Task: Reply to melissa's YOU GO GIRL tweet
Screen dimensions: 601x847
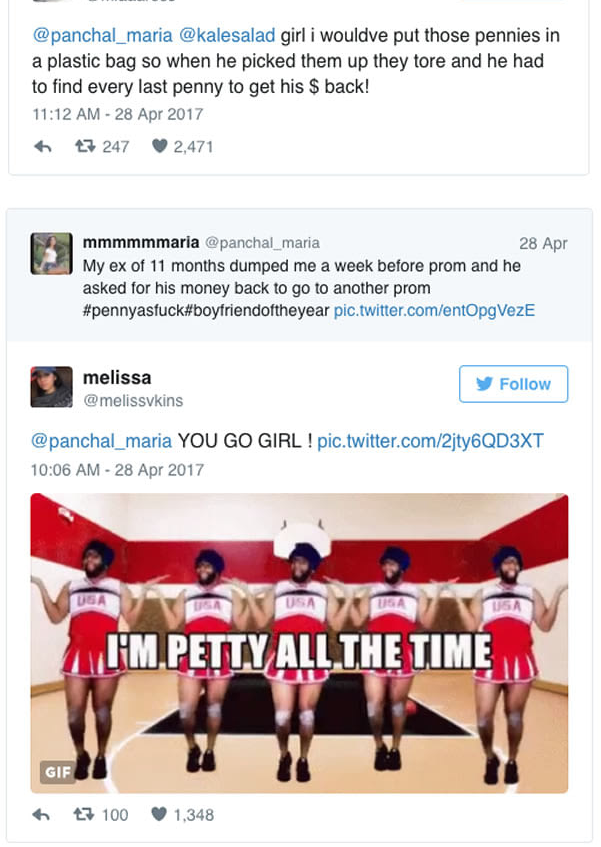Action: tap(42, 815)
